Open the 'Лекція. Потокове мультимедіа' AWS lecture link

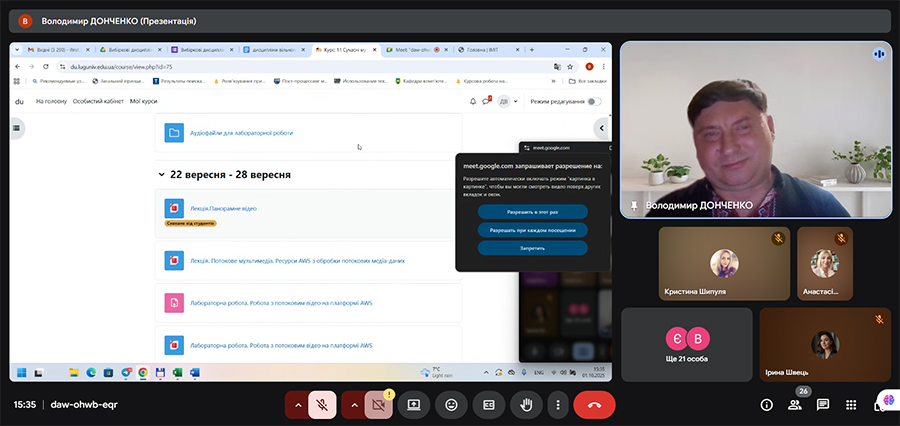pyautogui.click(x=297, y=261)
